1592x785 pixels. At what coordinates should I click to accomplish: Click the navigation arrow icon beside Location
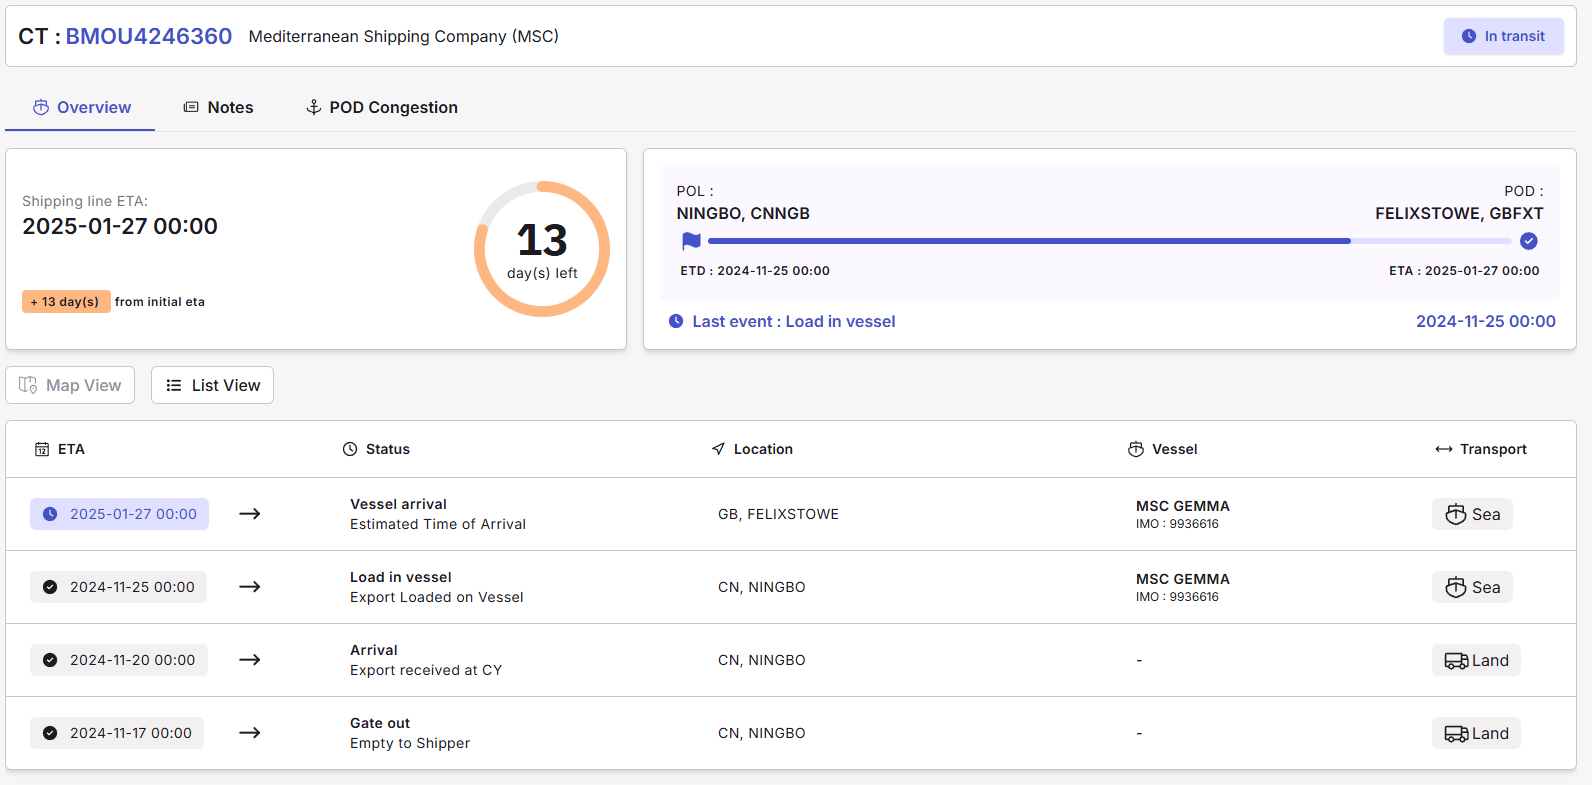(x=718, y=449)
